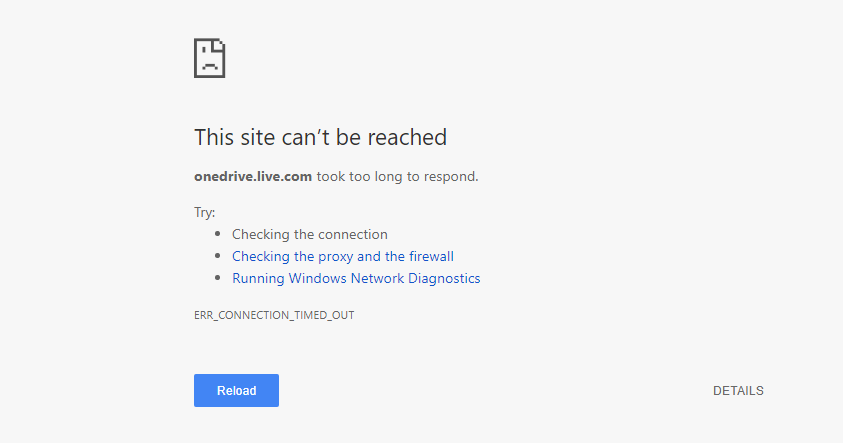Click the bullet before Checking the connection
The width and height of the screenshot is (843, 443).
pos(218,234)
